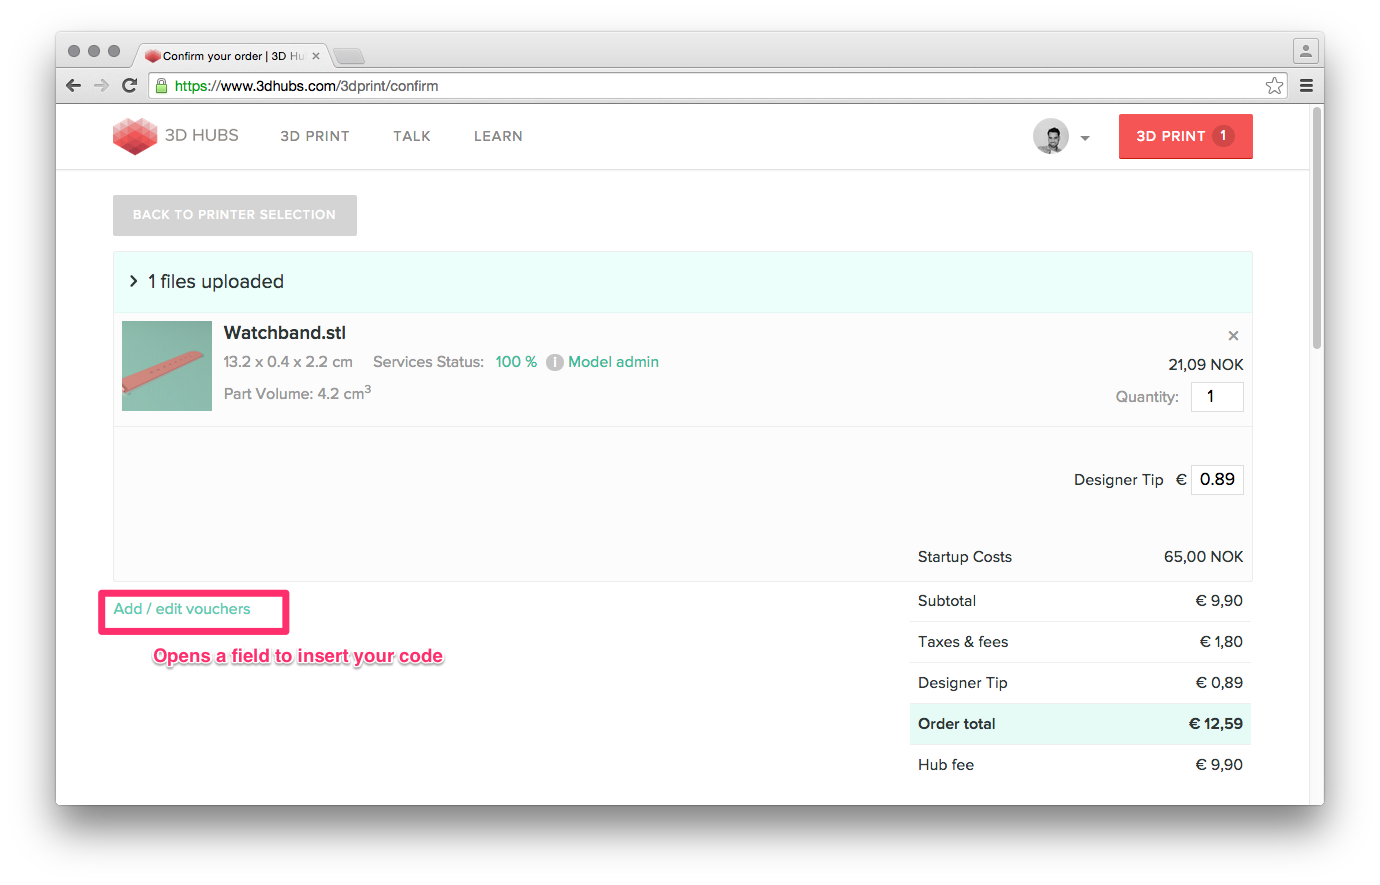Go to the LEARN nav item

[498, 136]
